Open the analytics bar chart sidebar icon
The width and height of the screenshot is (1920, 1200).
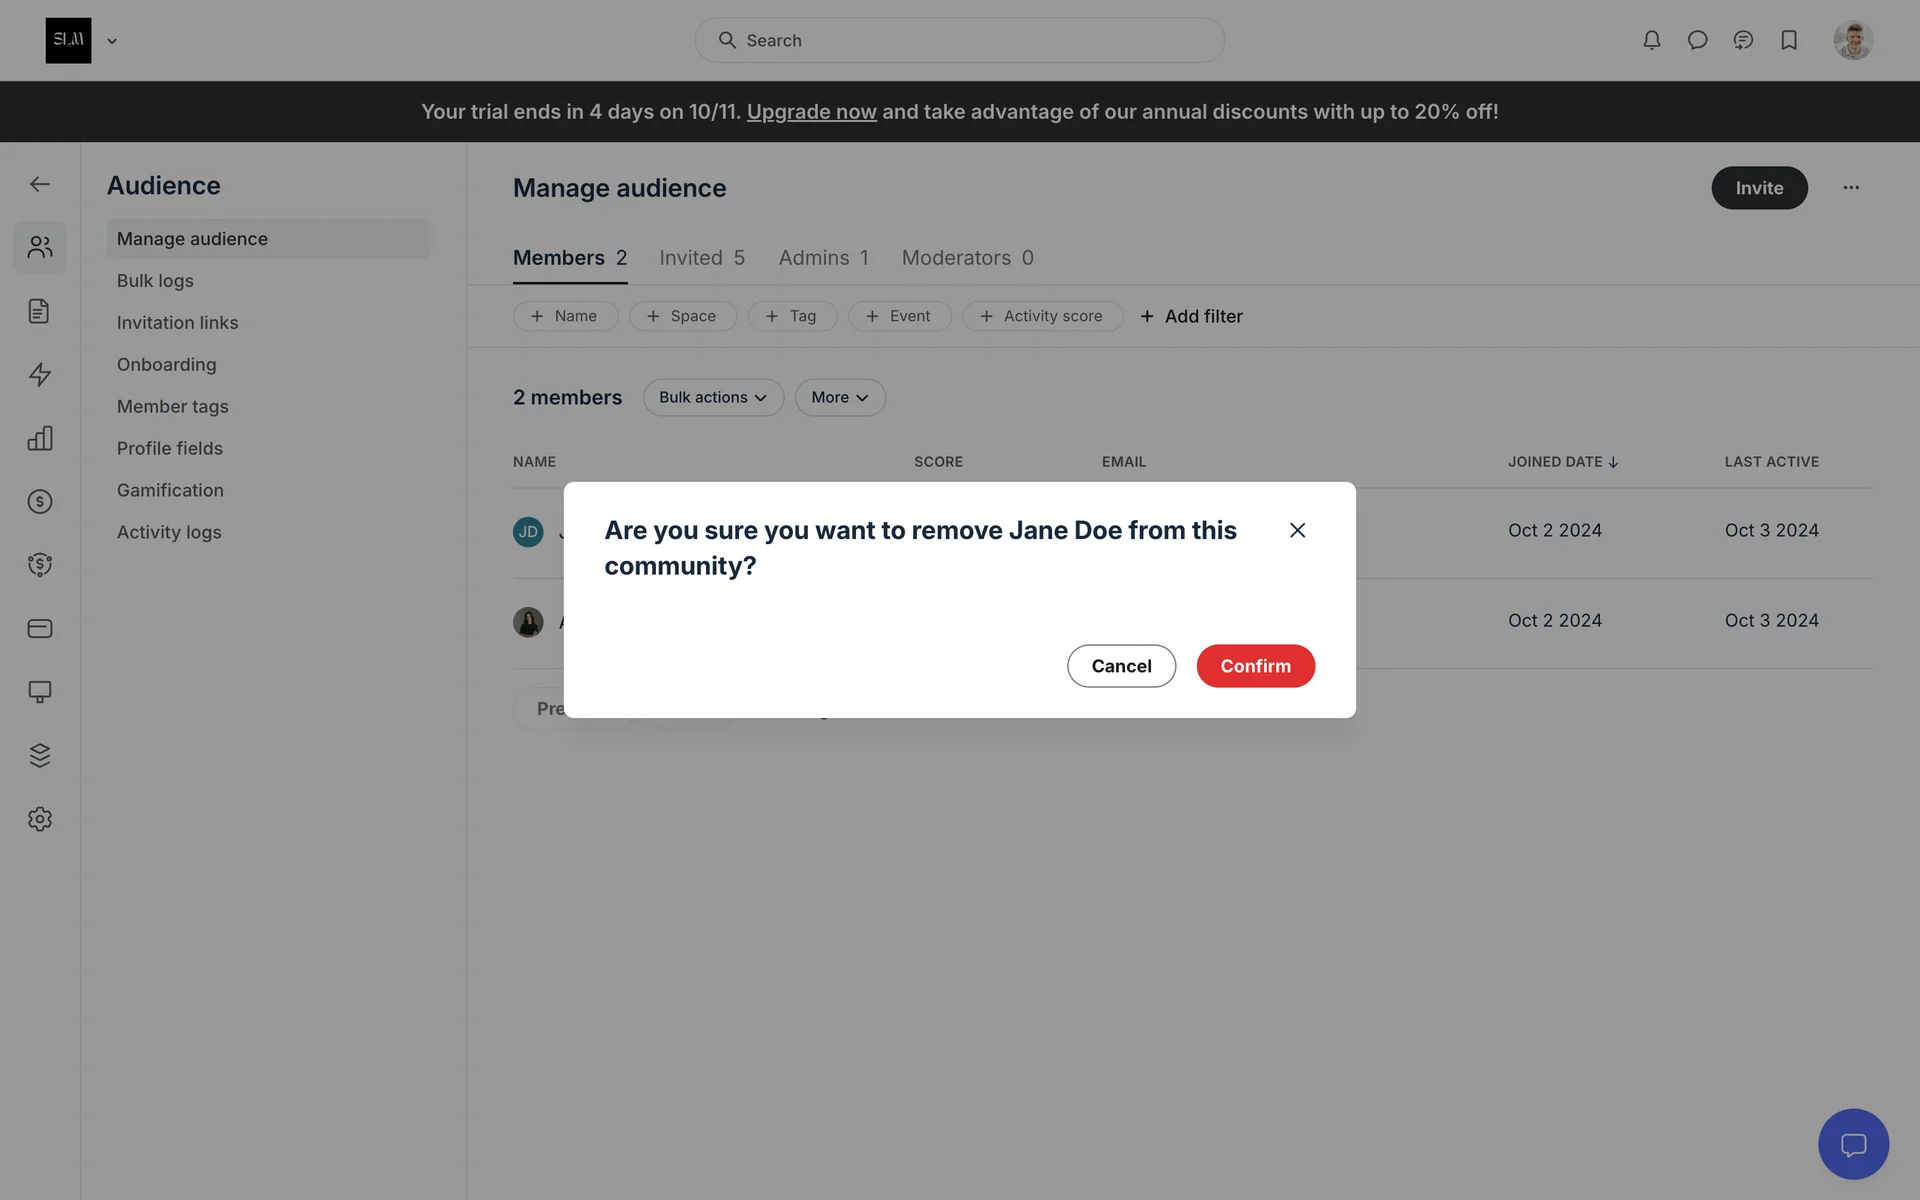pos(40,438)
